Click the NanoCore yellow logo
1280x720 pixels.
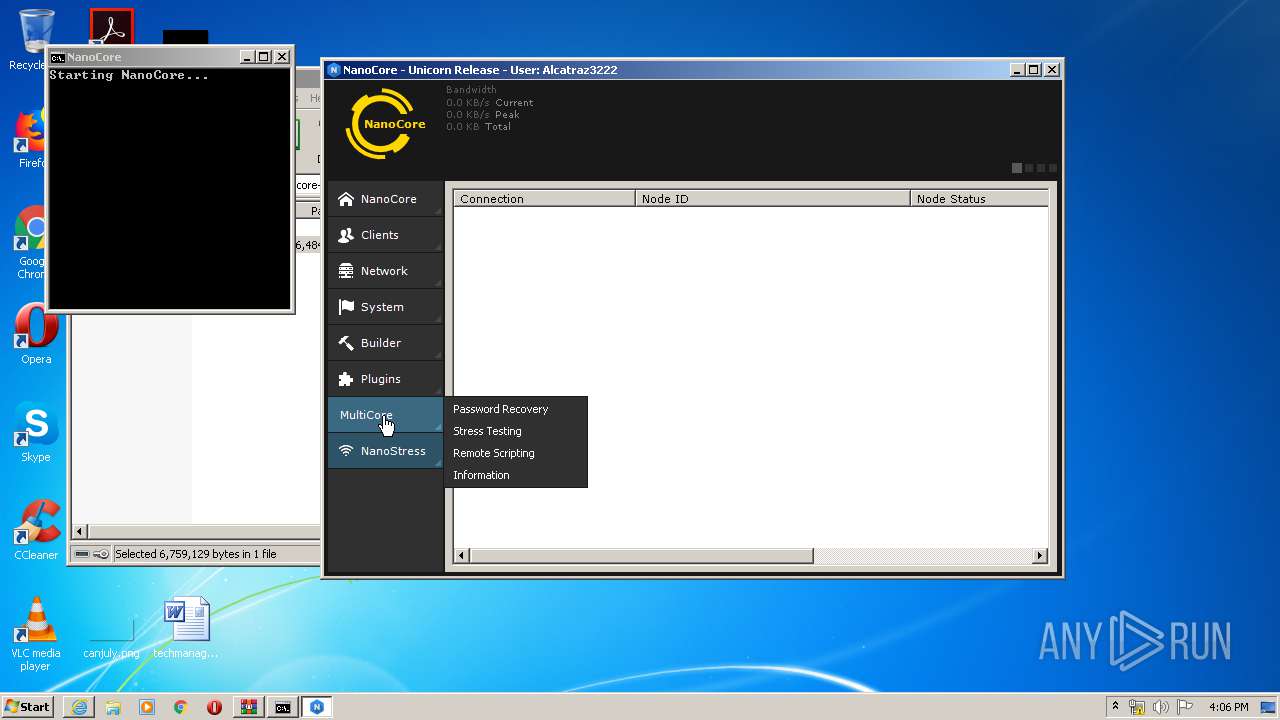(386, 124)
